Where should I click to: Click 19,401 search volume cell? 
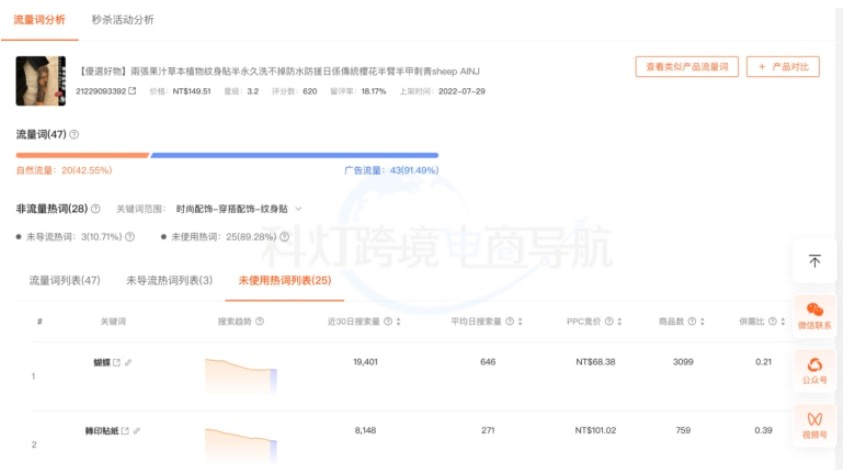[366, 362]
